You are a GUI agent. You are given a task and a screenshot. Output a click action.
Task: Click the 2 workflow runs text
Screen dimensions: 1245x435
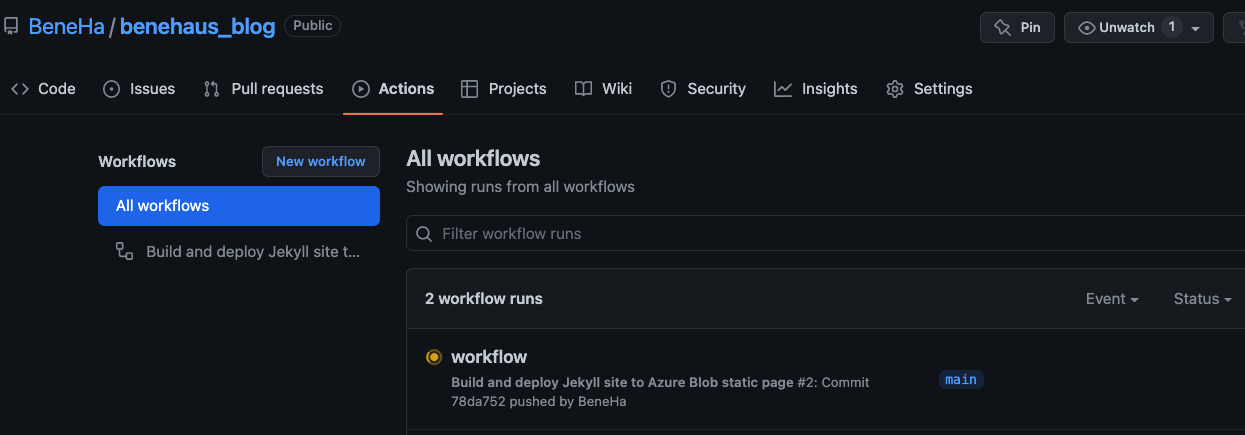click(x=484, y=299)
